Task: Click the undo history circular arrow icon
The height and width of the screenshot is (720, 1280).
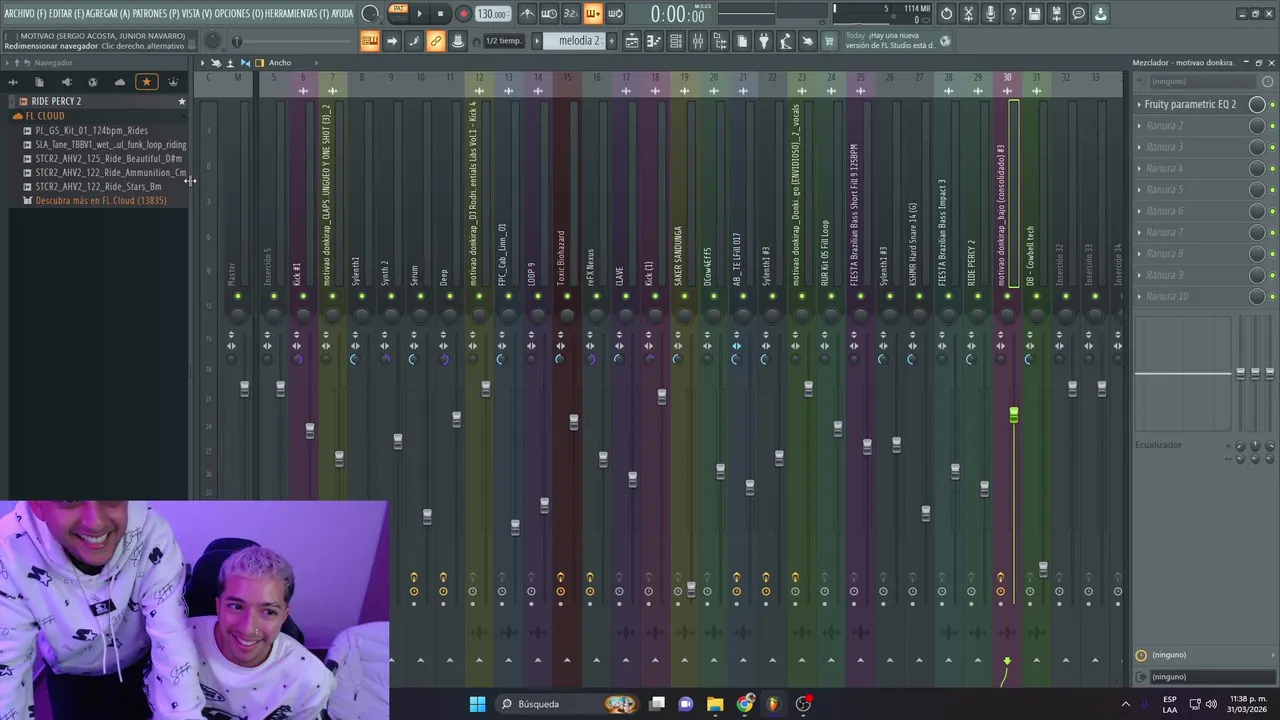Action: [946, 14]
